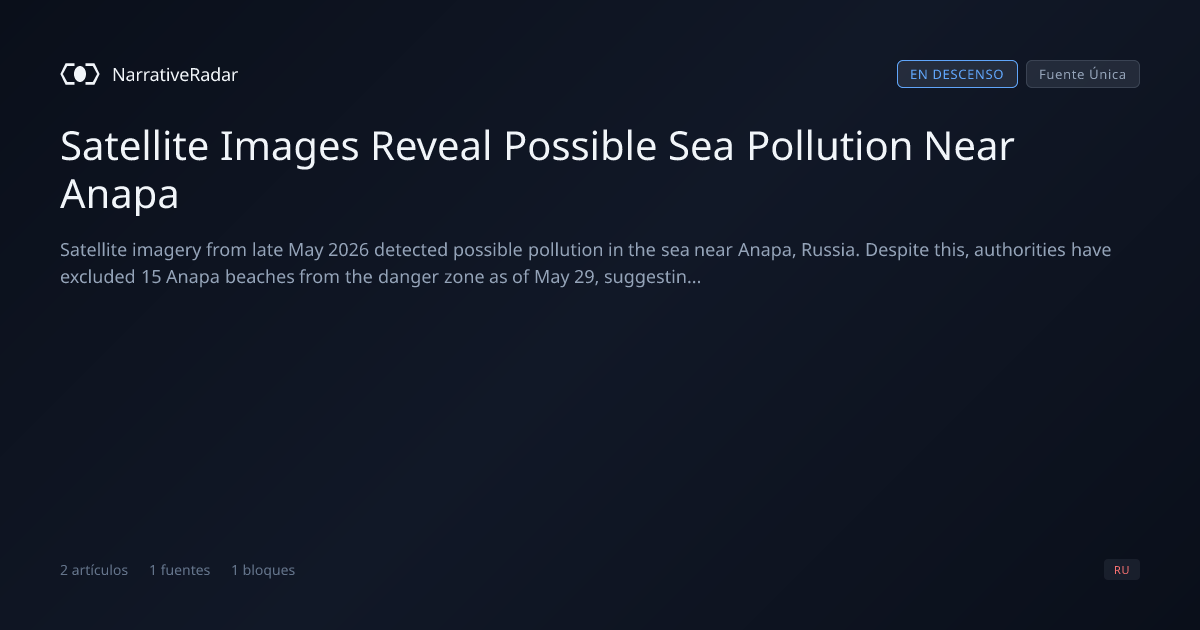
Task: Open the NarrativeRadar brand name link
Action: (x=175, y=74)
